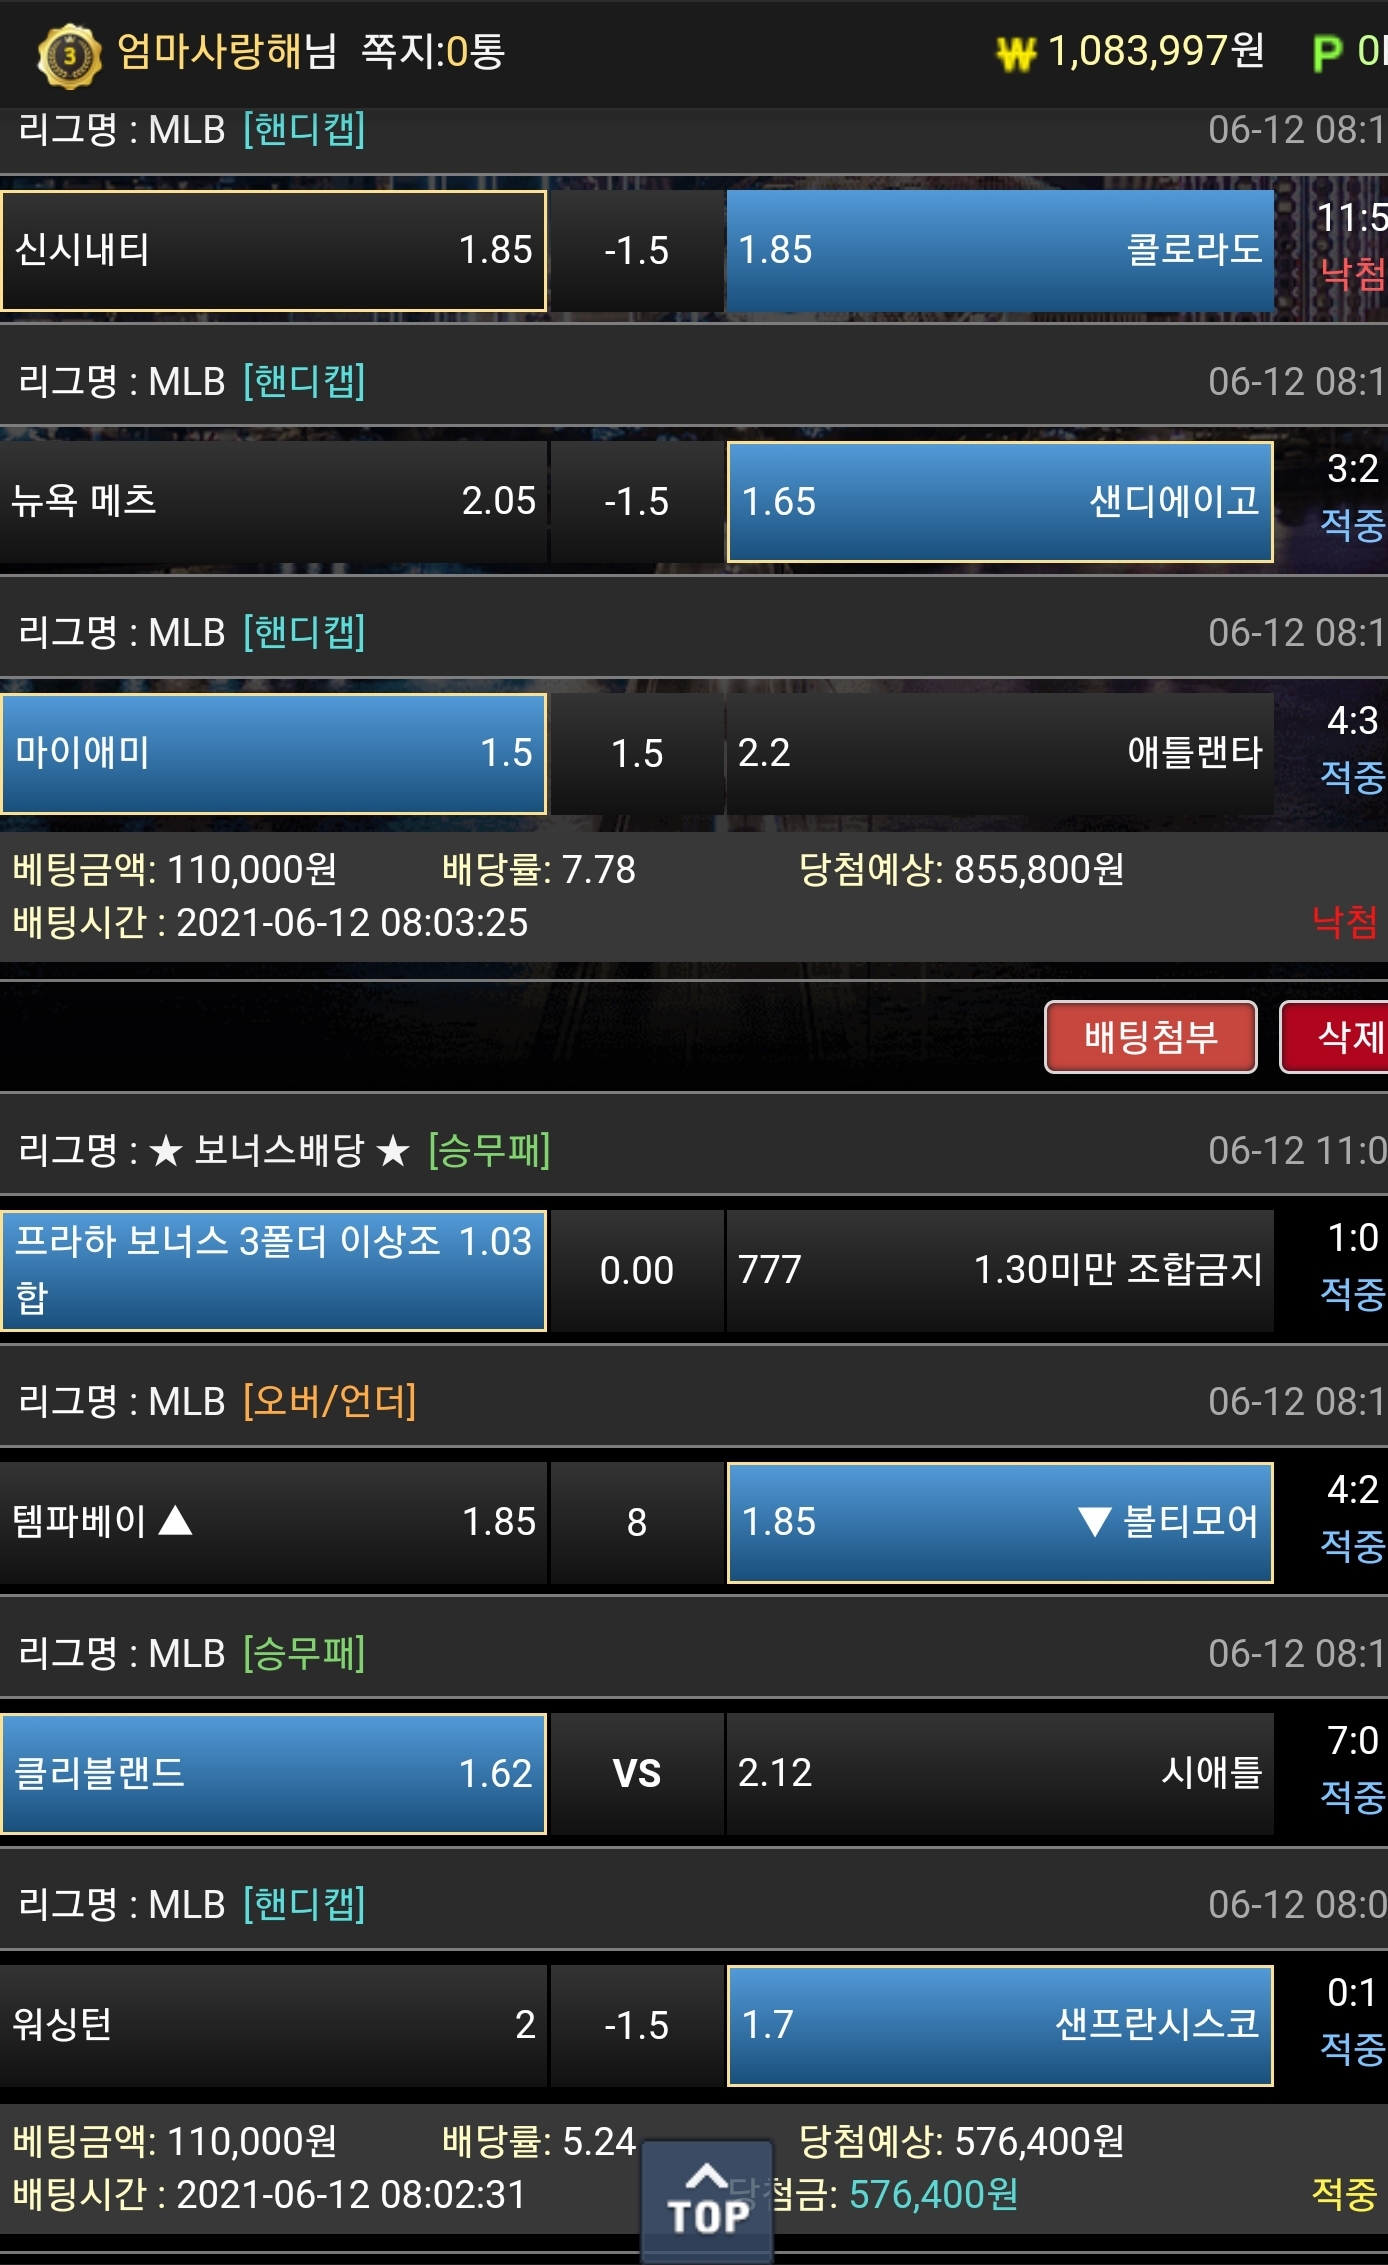Select 뉴욕 메츠 2.05 cell
The image size is (1388, 2265).
point(273,502)
